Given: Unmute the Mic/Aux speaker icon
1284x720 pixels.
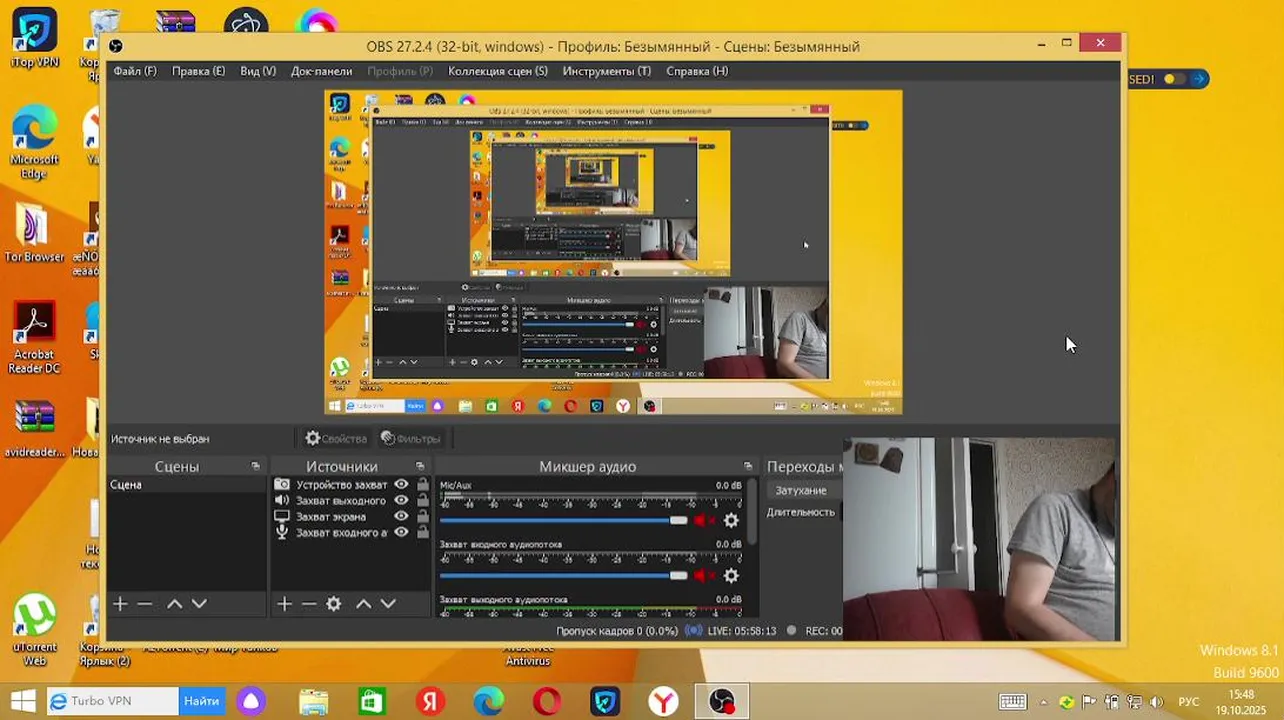Looking at the screenshot, I should [x=704, y=520].
